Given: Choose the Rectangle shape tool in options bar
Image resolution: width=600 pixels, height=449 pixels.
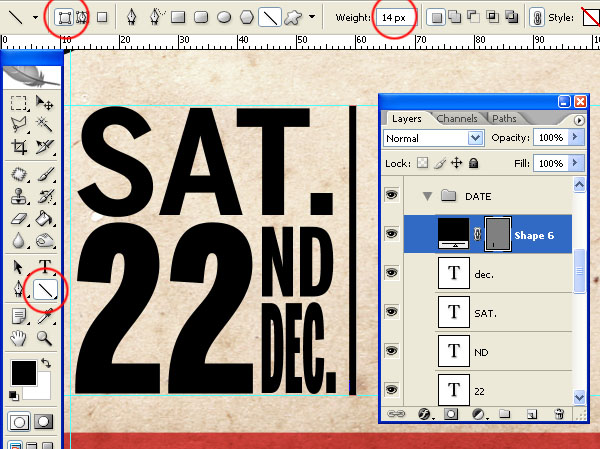Looking at the screenshot, I should point(178,17).
